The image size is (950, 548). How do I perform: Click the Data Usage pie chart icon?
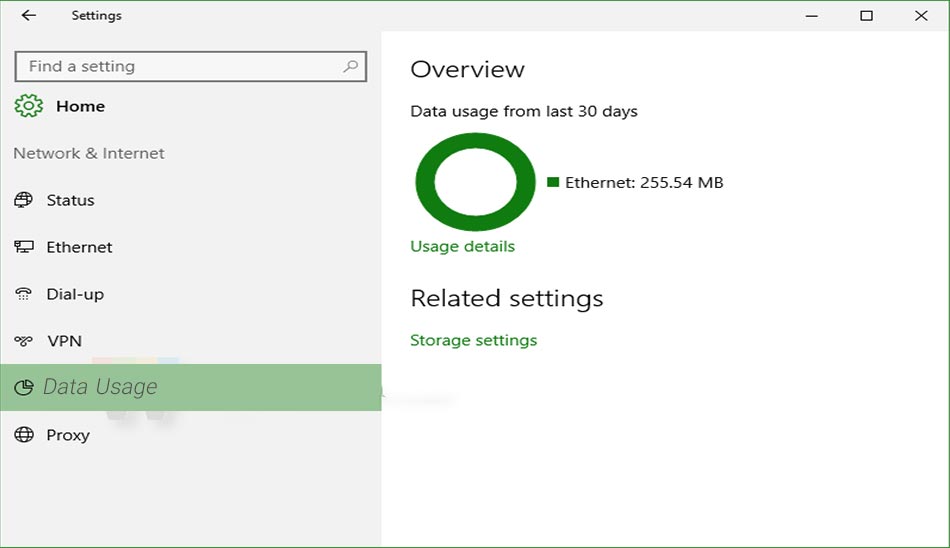[x=24, y=387]
